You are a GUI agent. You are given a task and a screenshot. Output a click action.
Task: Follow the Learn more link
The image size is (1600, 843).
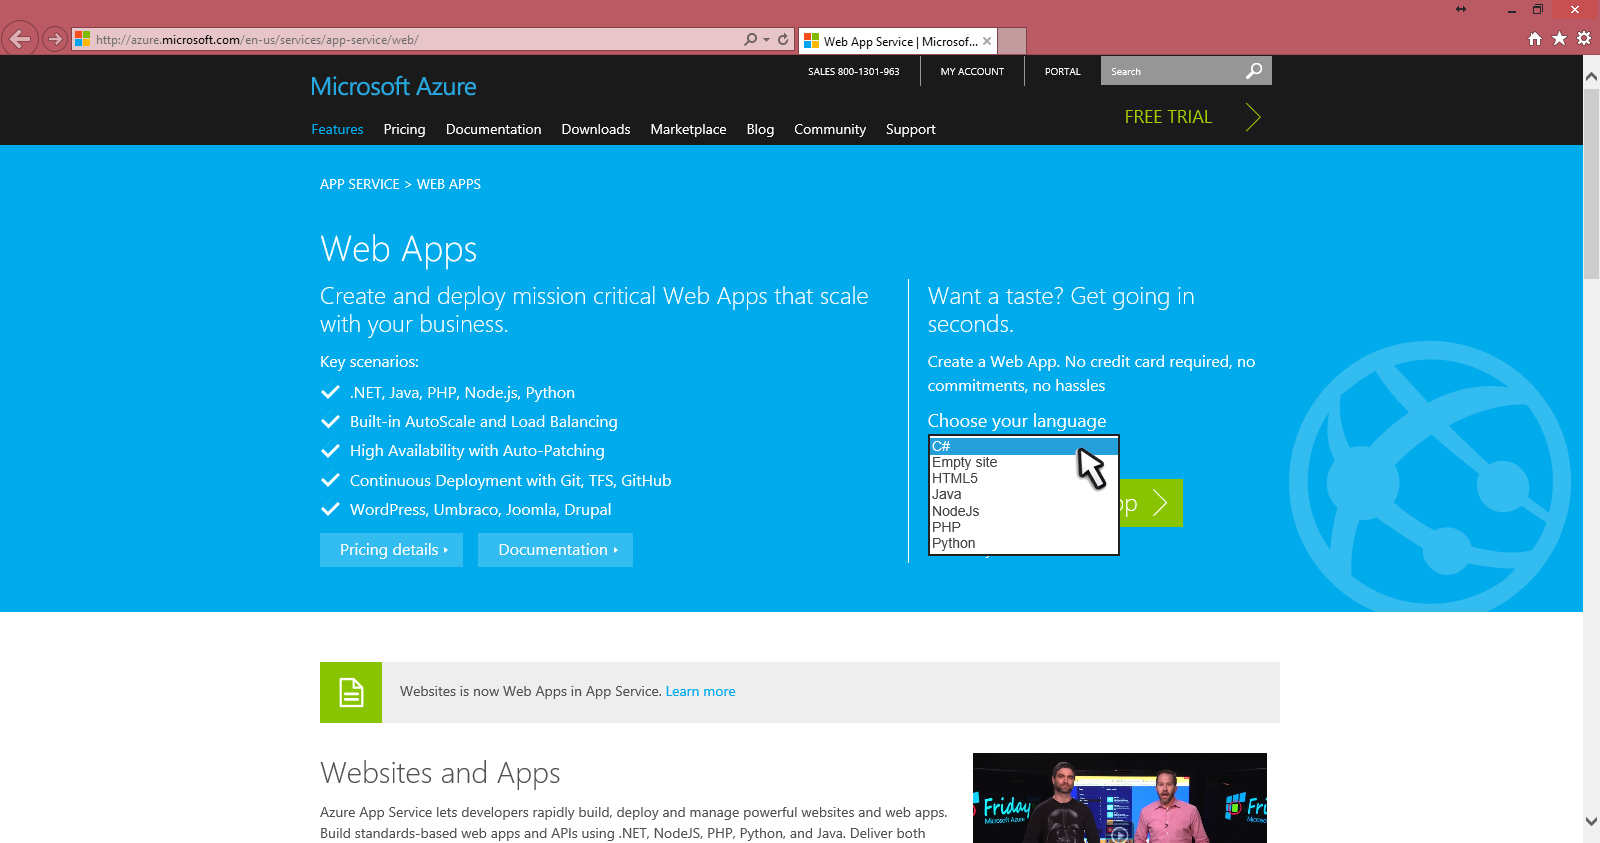[x=700, y=691]
